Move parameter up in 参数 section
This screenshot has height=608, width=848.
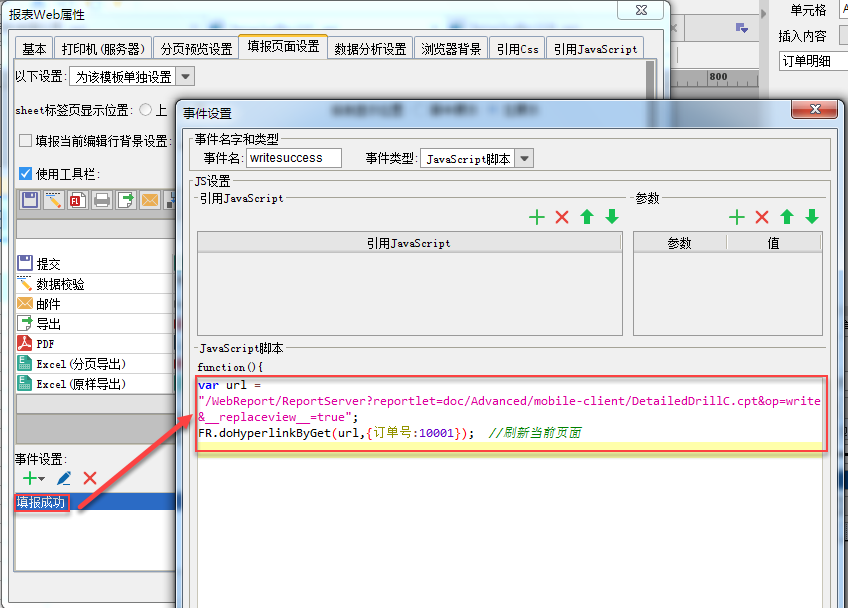tap(787, 217)
